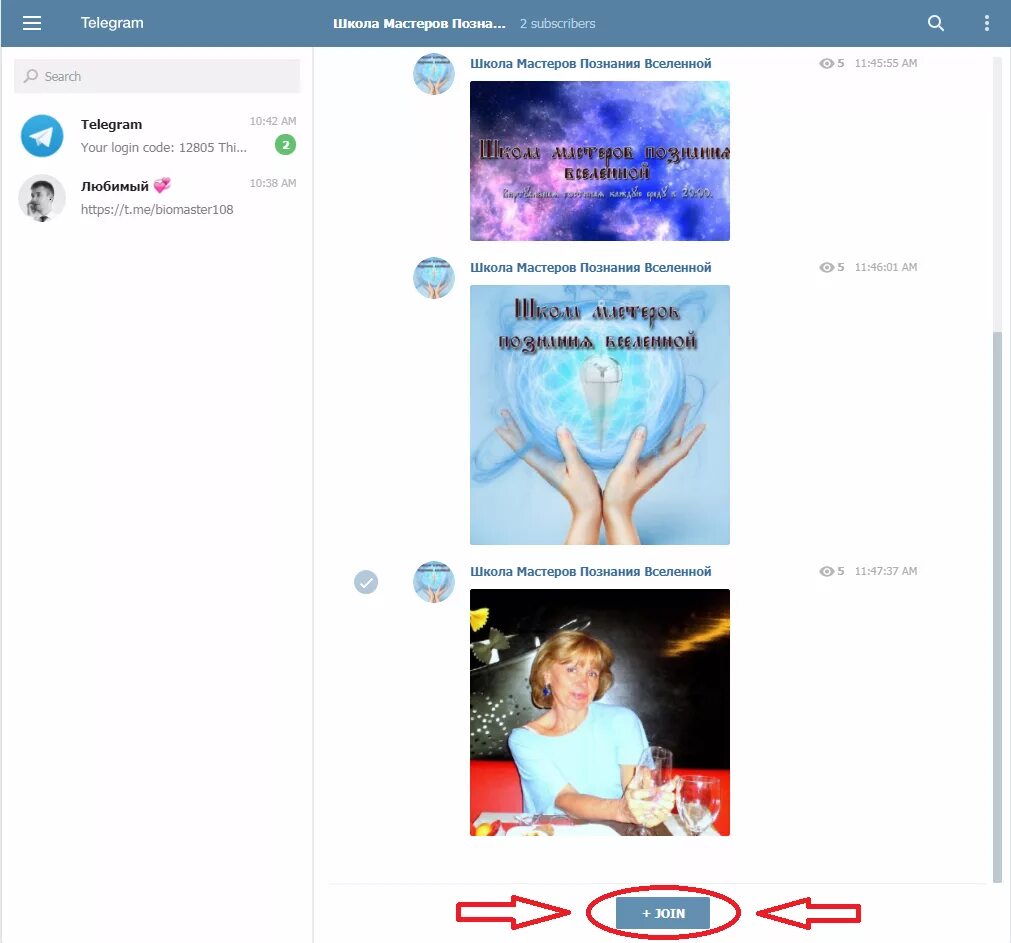Click the search magnifier icon in header

click(x=936, y=23)
